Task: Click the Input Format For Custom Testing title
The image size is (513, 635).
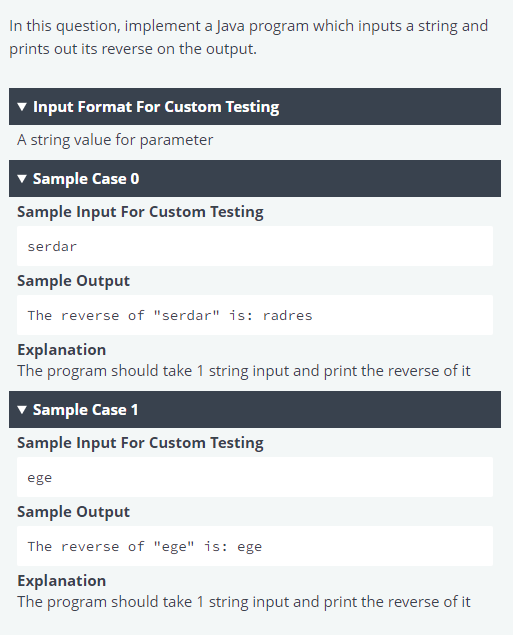Action: pyautogui.click(x=156, y=107)
